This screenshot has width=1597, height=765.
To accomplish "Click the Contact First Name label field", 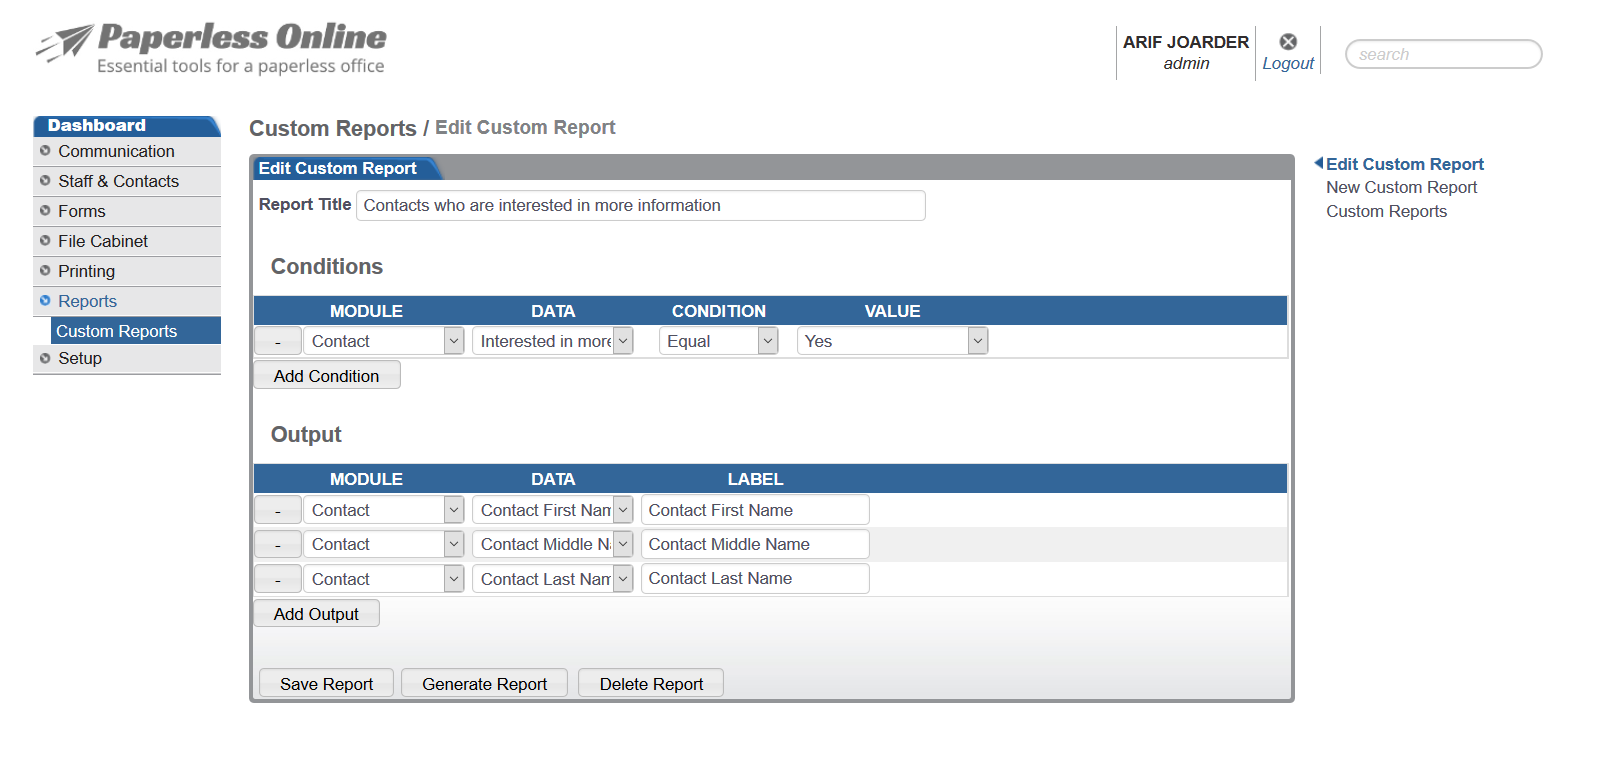I will coord(755,510).
